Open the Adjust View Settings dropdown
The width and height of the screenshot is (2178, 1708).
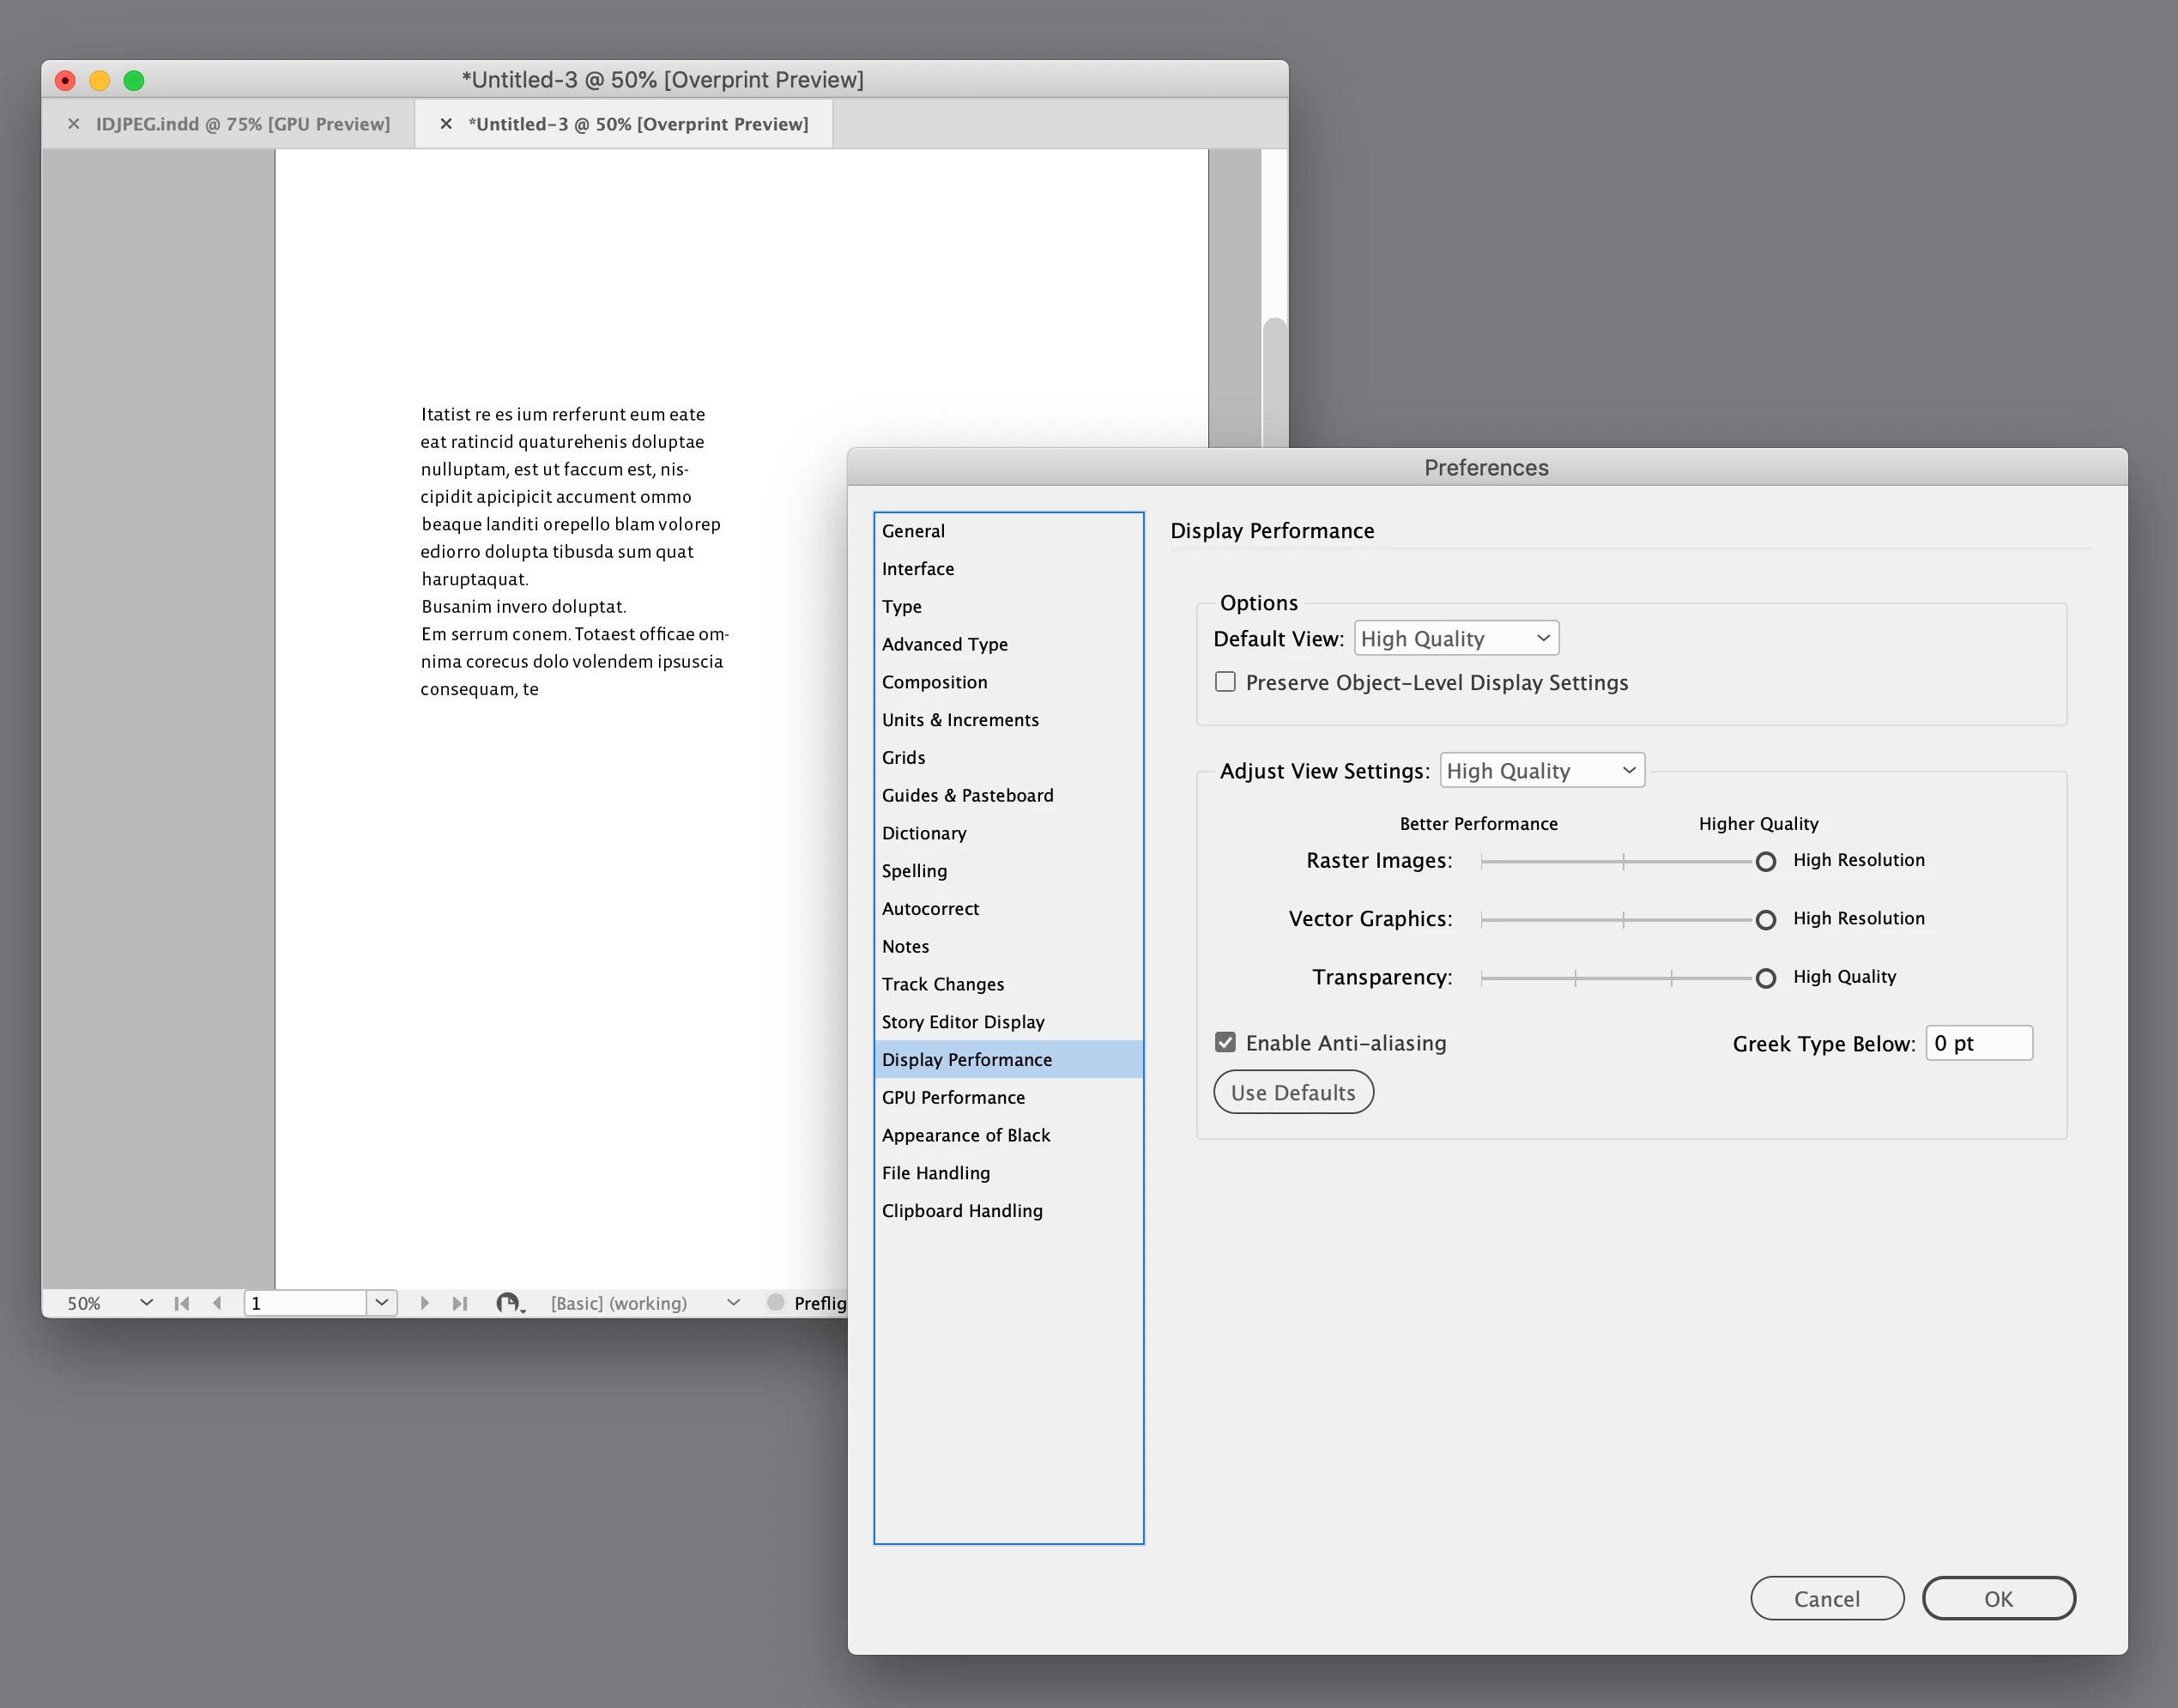(1541, 770)
